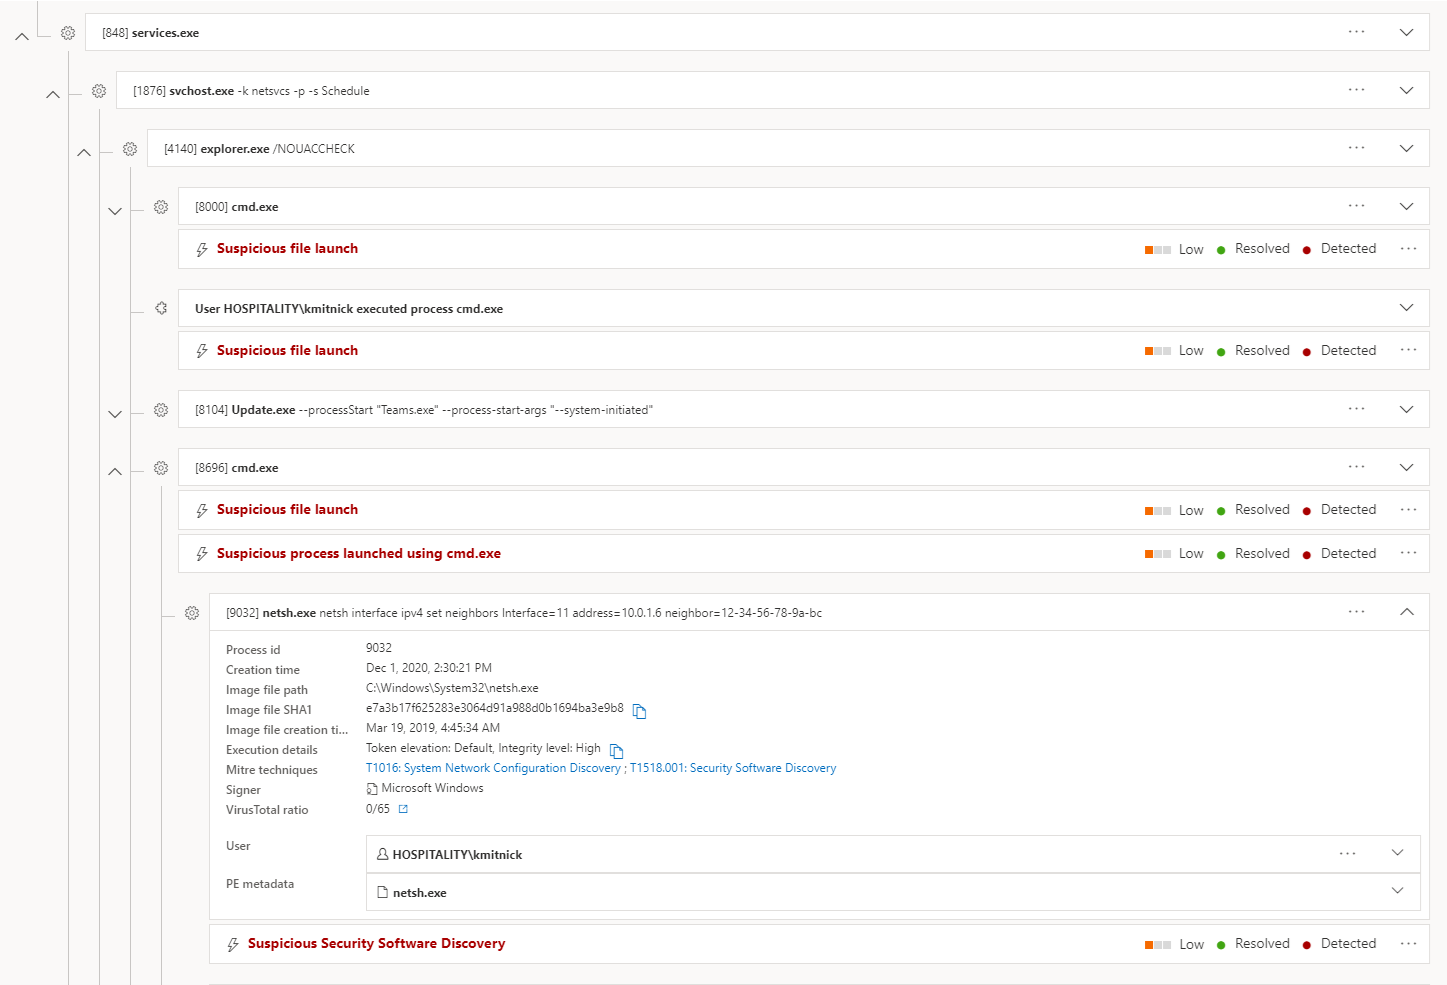Click the gear icon beside netsh.exe process
1447x985 pixels.
[192, 613]
